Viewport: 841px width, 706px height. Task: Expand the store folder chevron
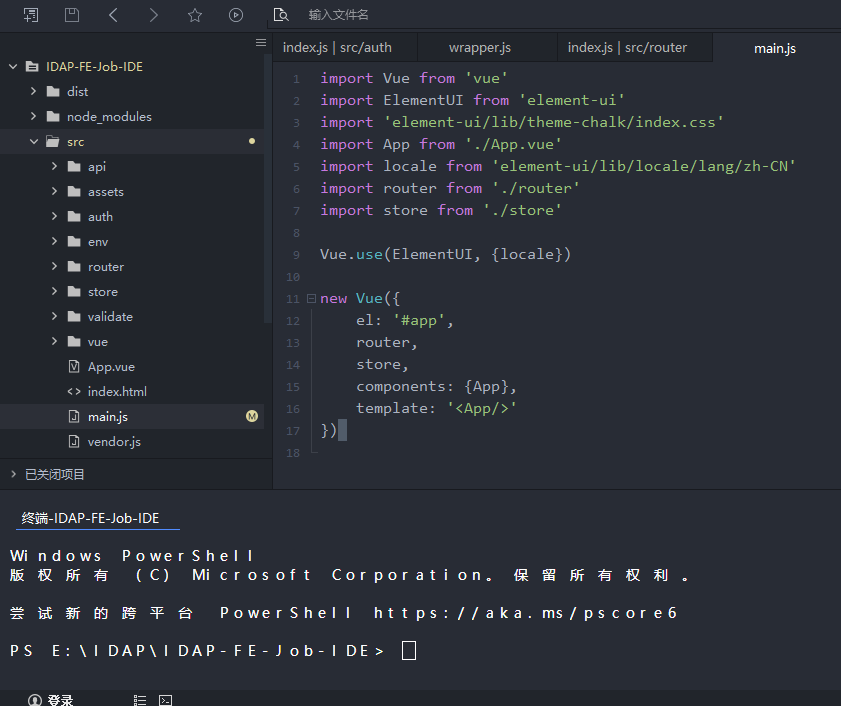(54, 291)
